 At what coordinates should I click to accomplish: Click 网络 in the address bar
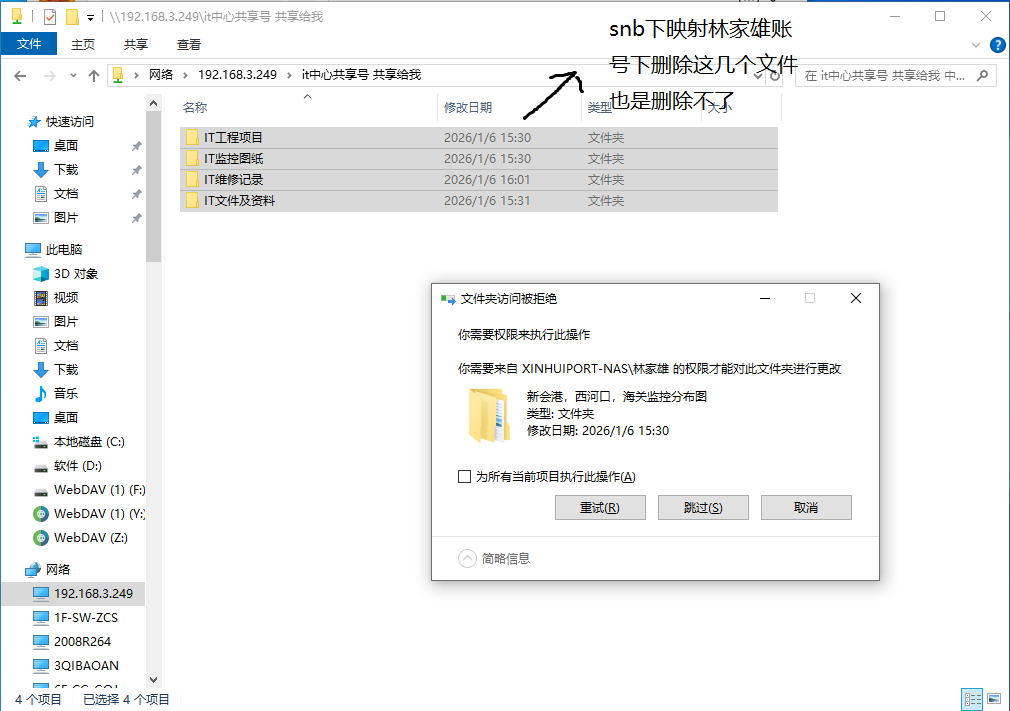[x=161, y=75]
